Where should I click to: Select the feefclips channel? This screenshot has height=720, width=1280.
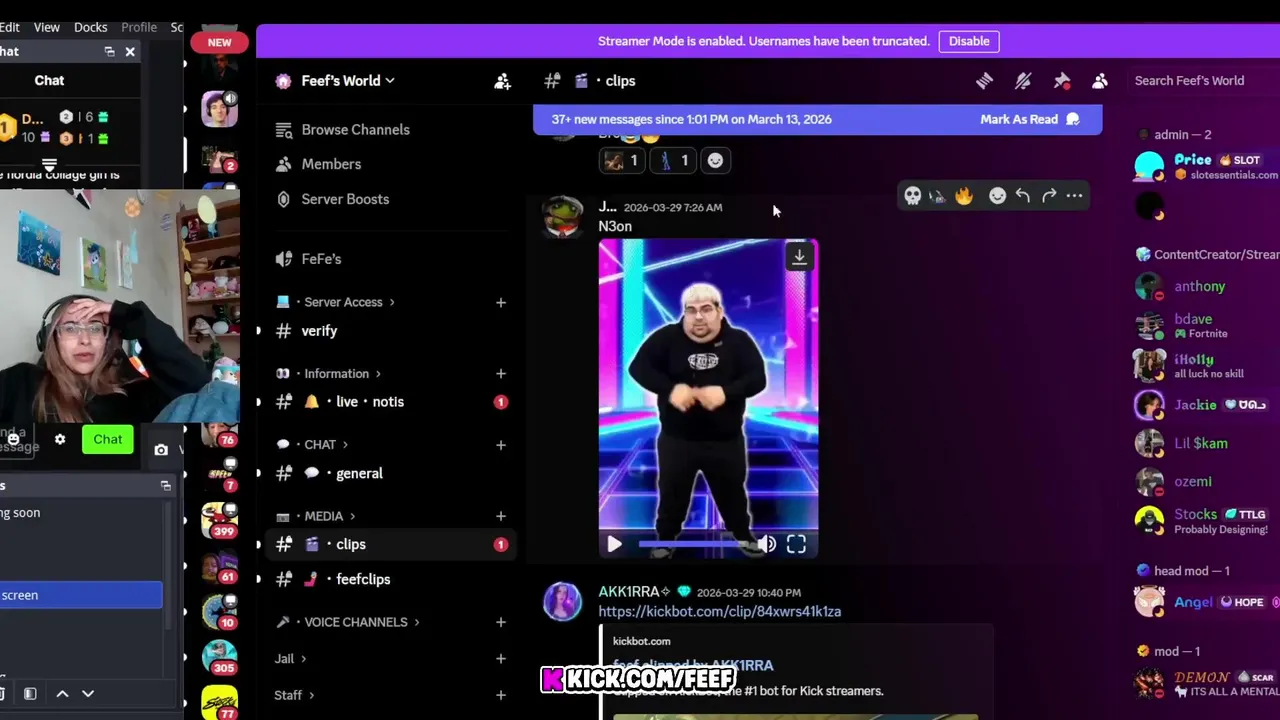click(x=392, y=579)
